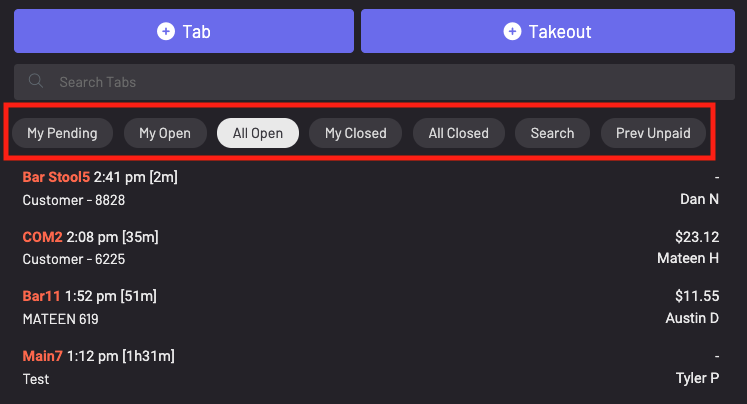Start a new Takeout order
The image size is (747, 404).
coord(548,32)
